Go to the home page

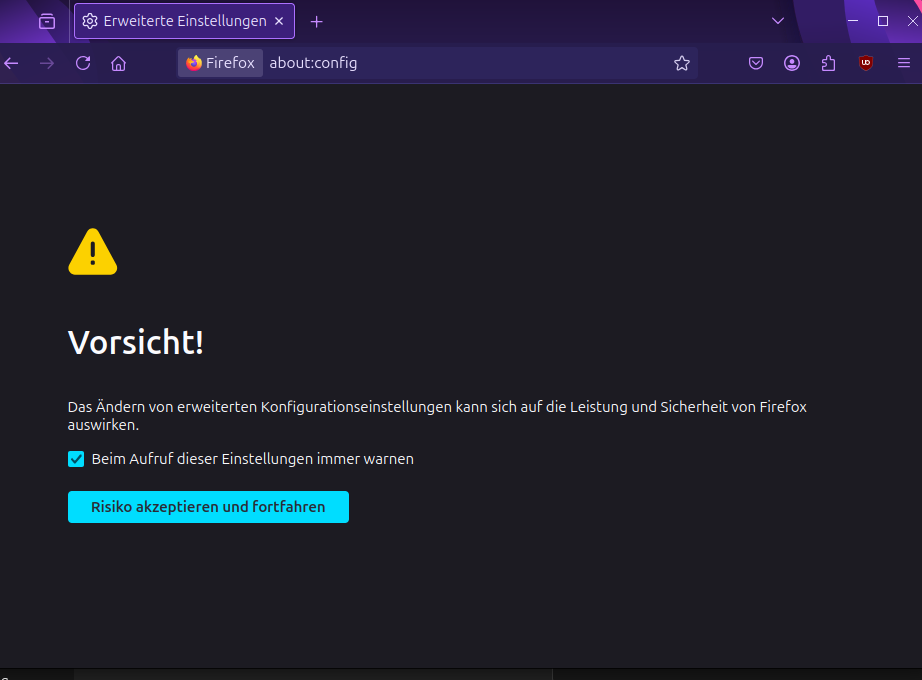[x=118, y=63]
